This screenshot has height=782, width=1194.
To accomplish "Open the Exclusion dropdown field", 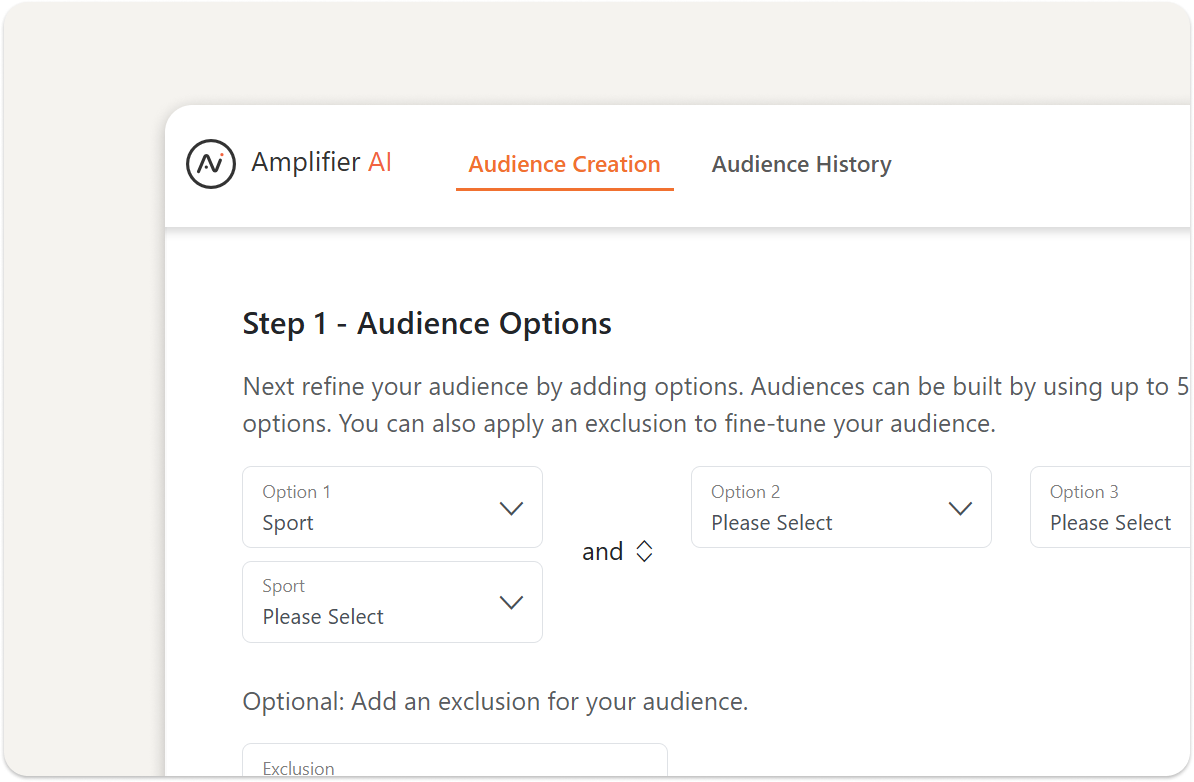I will 454,764.
